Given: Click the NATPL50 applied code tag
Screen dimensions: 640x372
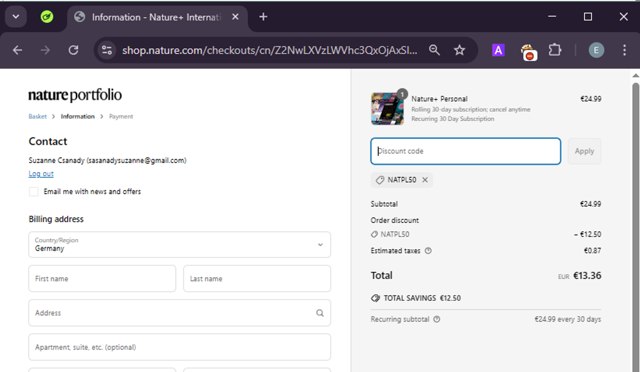Looking at the screenshot, I should point(402,180).
